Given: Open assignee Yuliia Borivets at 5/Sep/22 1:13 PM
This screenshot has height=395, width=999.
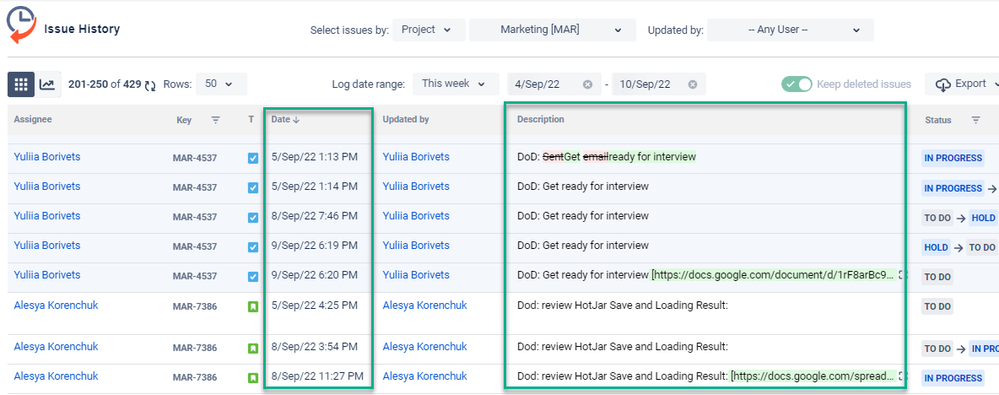Looking at the screenshot, I should (47, 156).
